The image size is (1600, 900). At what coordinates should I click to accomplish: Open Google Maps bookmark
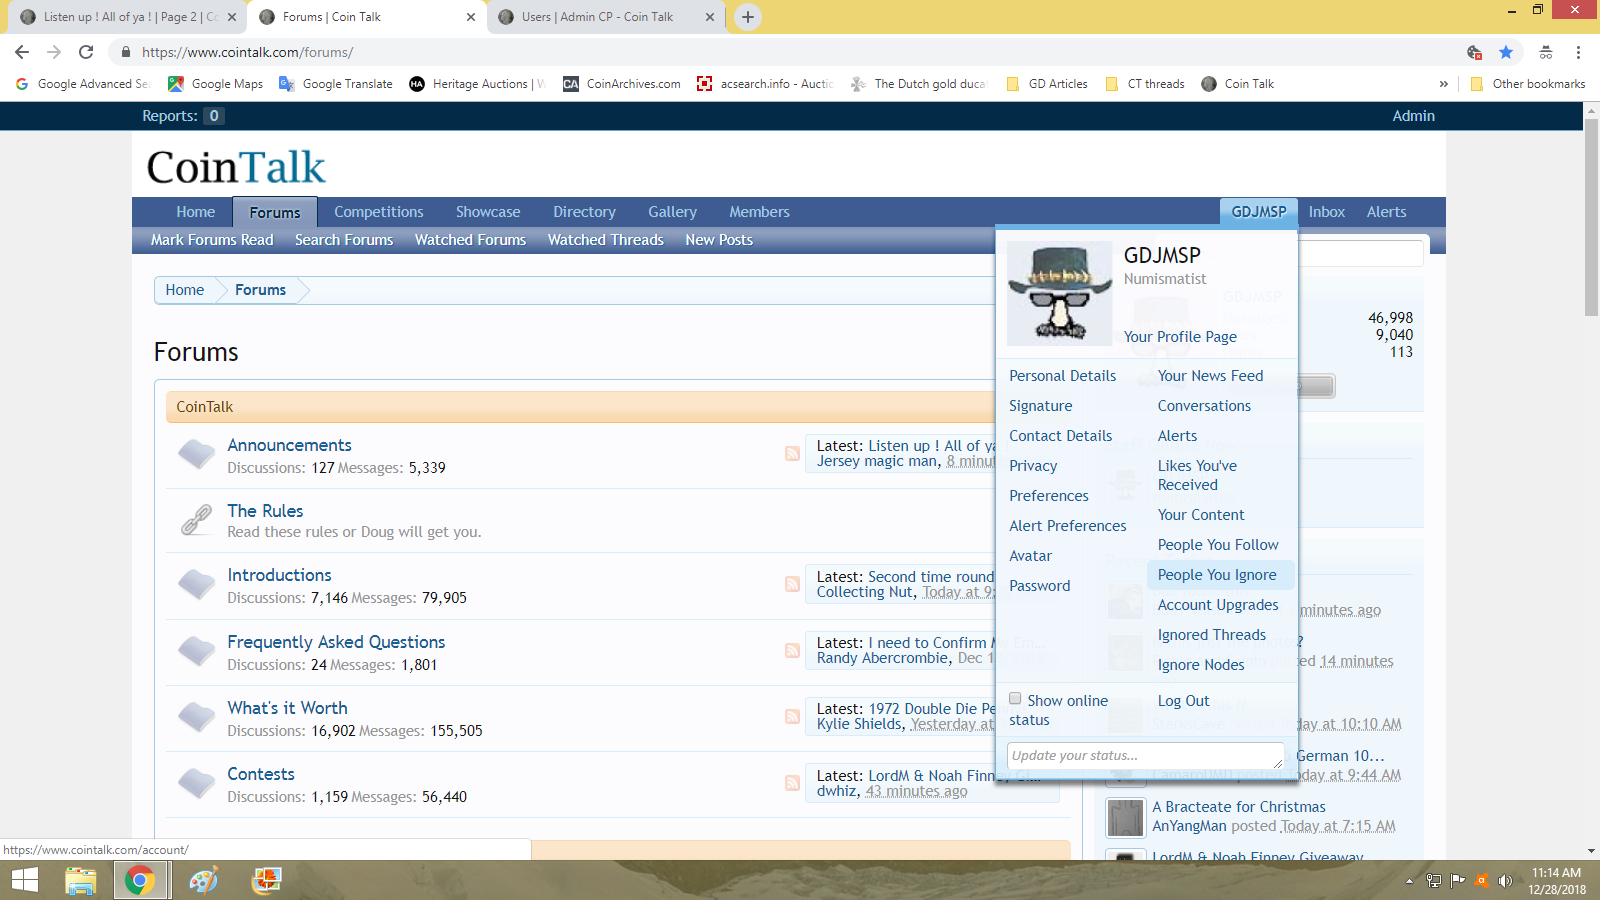pyautogui.click(x=215, y=84)
